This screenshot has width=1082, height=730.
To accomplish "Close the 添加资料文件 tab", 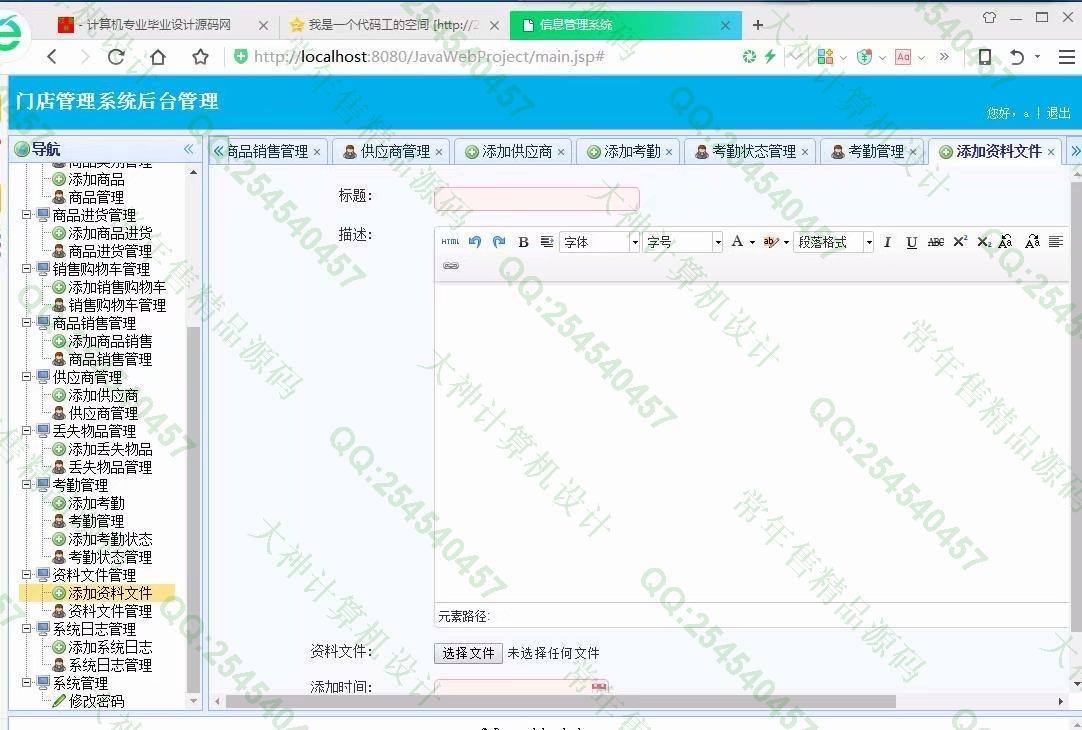I will click(x=1051, y=152).
